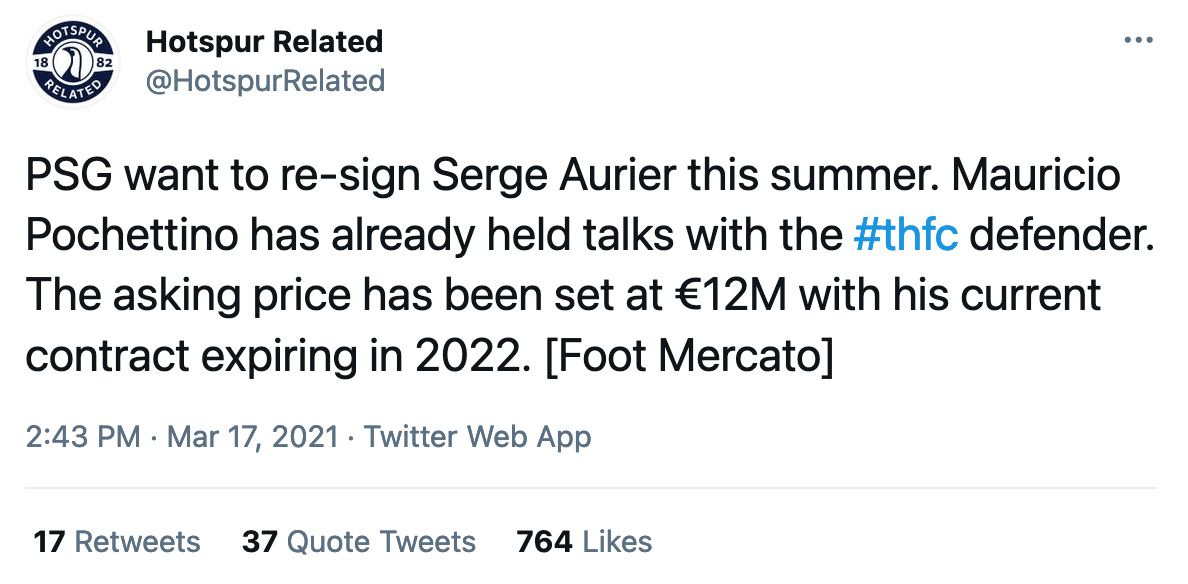Open the Twitter Web App source link

(477, 437)
